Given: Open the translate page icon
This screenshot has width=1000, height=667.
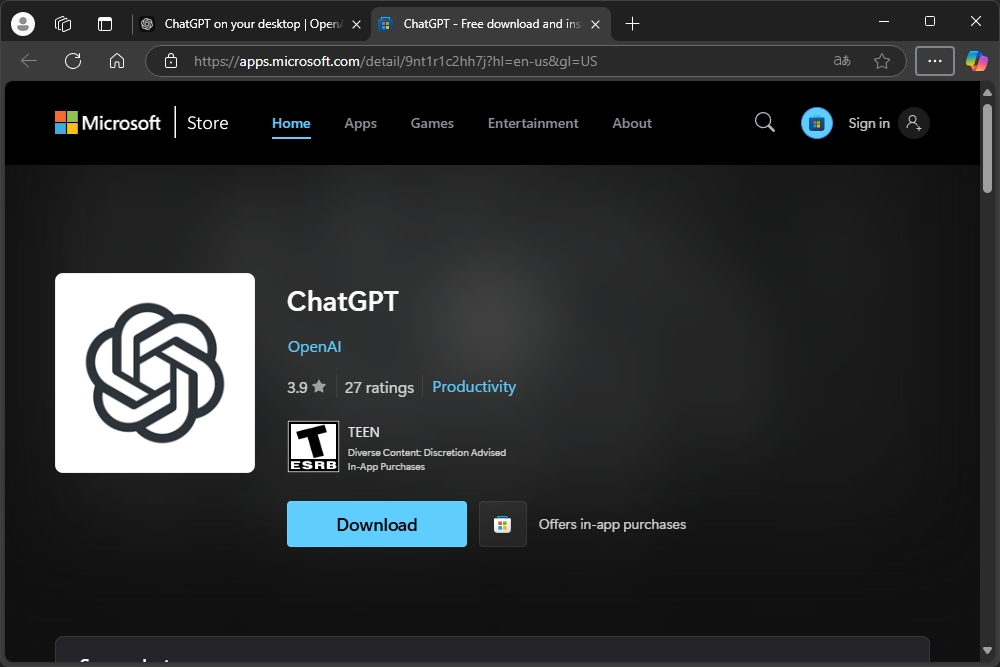Looking at the screenshot, I should coord(842,61).
